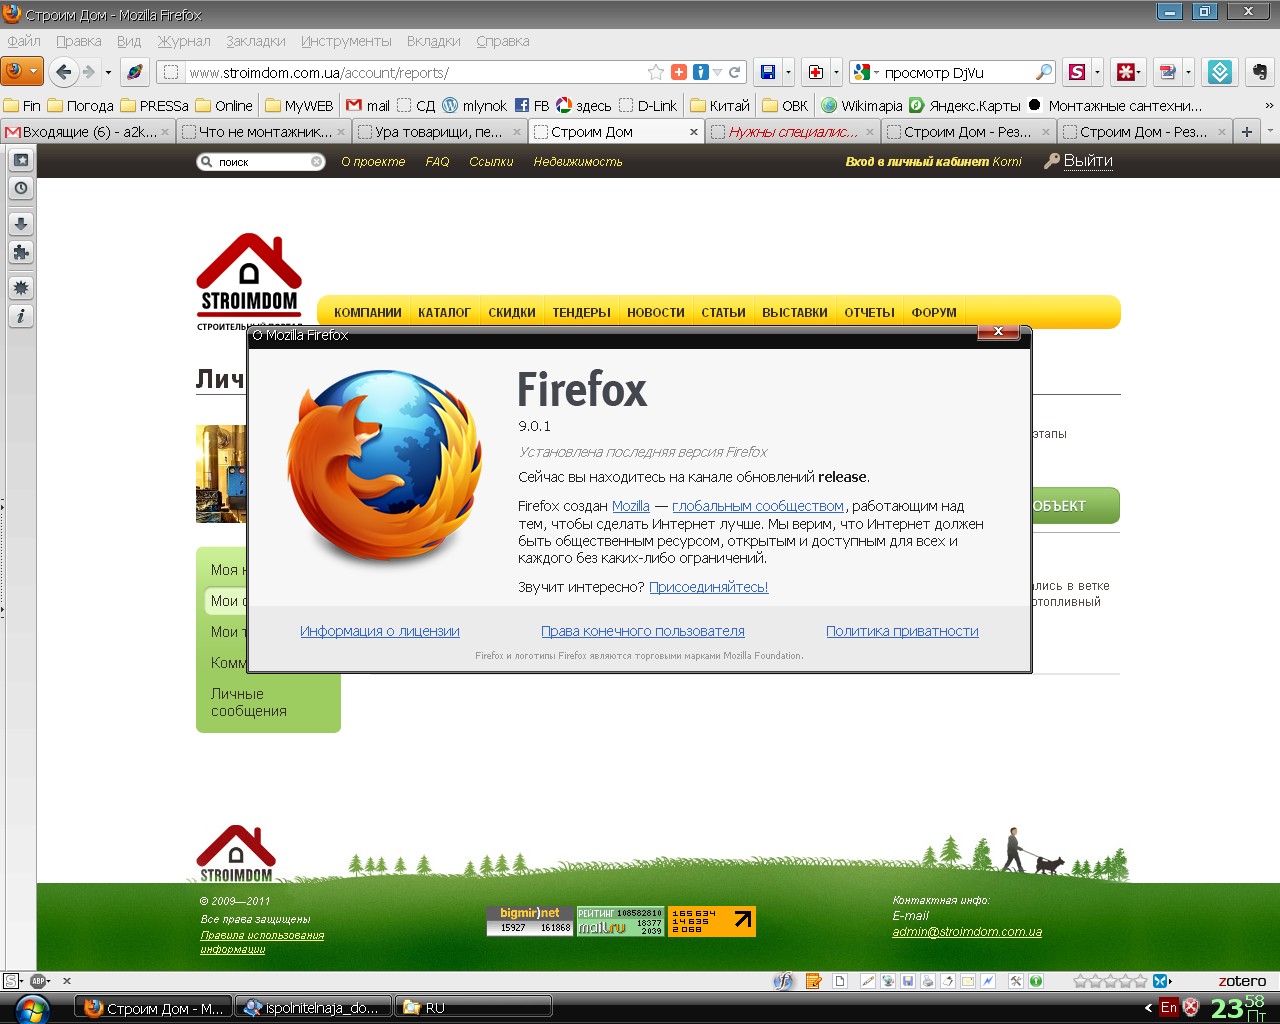Click the blue 'f' icon in address bar
The height and width of the screenshot is (1024, 1280).
[x=700, y=72]
